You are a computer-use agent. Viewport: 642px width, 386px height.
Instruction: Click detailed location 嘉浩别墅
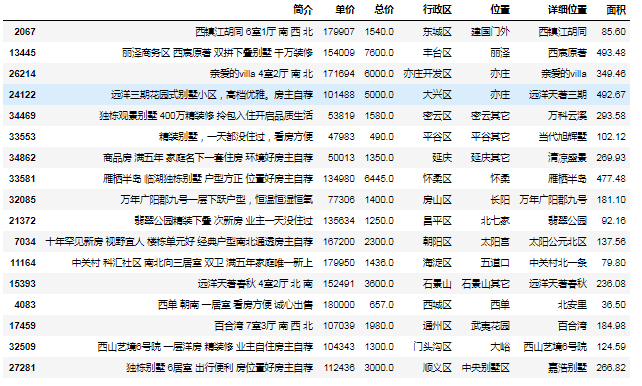[x=567, y=368]
